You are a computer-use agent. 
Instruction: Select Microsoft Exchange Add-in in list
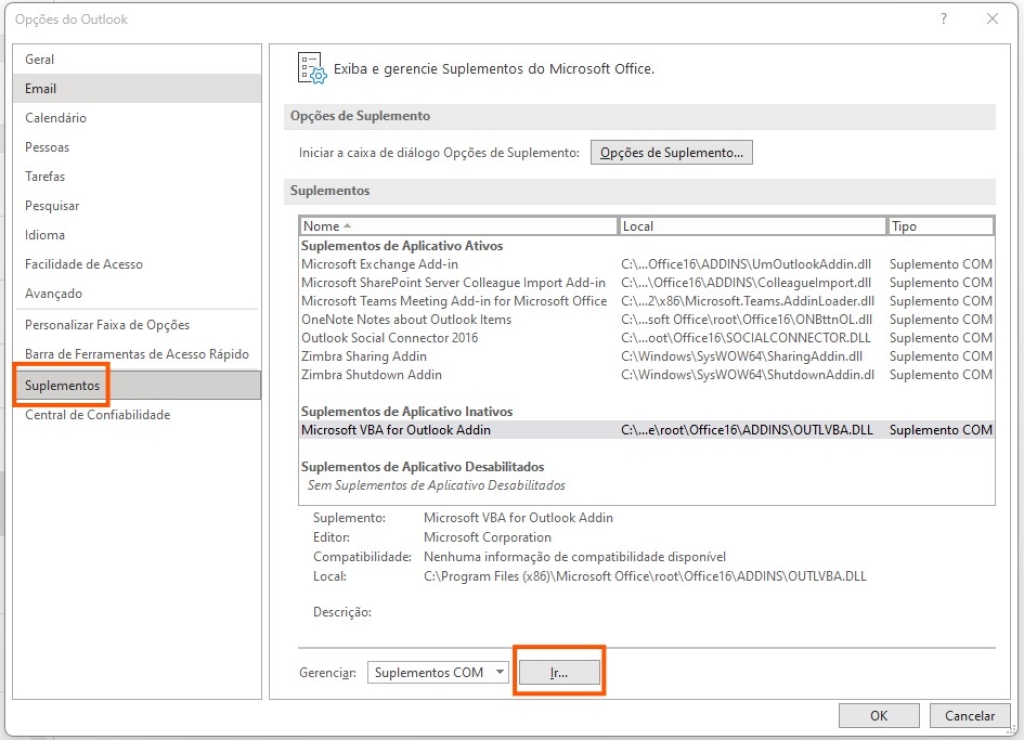click(380, 264)
